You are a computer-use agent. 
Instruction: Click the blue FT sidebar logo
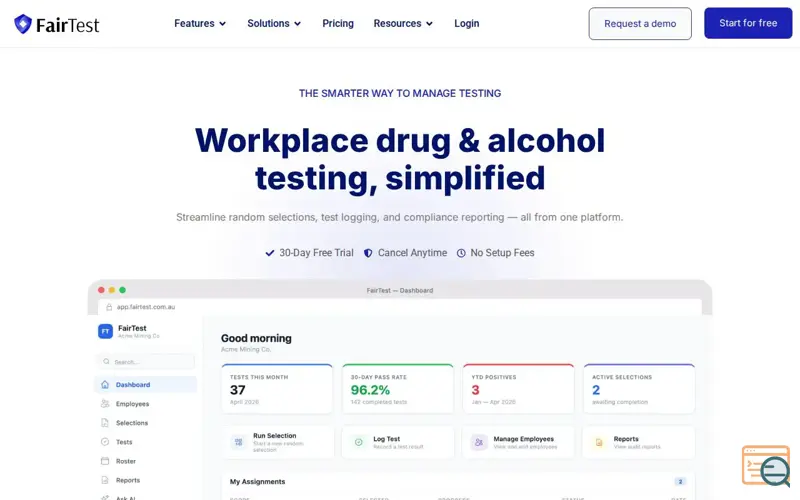[x=105, y=331]
